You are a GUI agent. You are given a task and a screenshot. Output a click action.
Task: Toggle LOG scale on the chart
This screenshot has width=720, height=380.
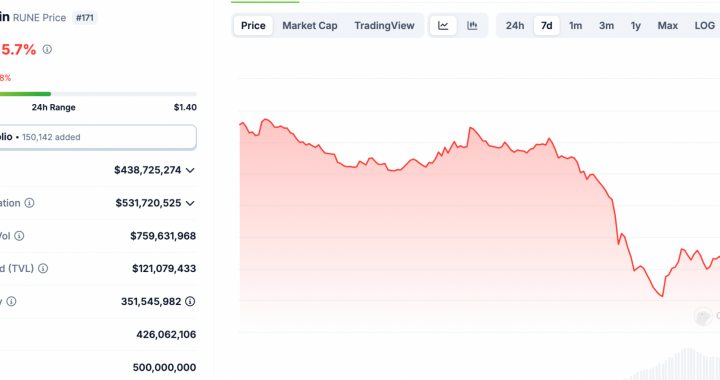(704, 26)
